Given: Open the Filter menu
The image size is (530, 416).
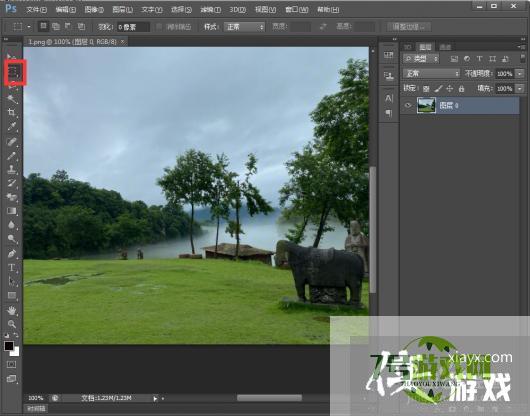Looking at the screenshot, I should (210, 9).
